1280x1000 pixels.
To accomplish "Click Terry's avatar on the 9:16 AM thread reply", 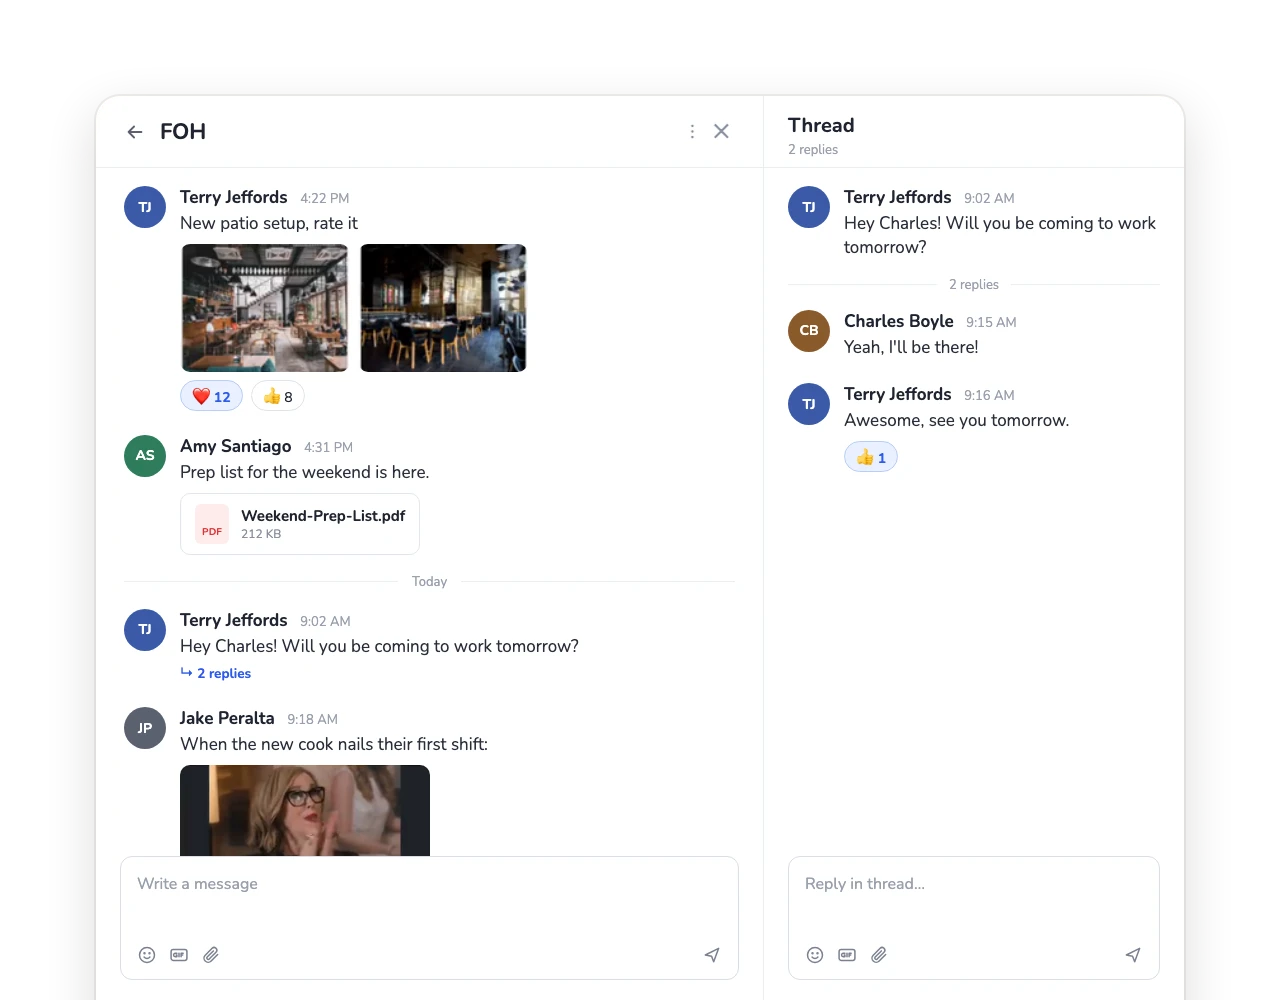I will click(x=809, y=404).
